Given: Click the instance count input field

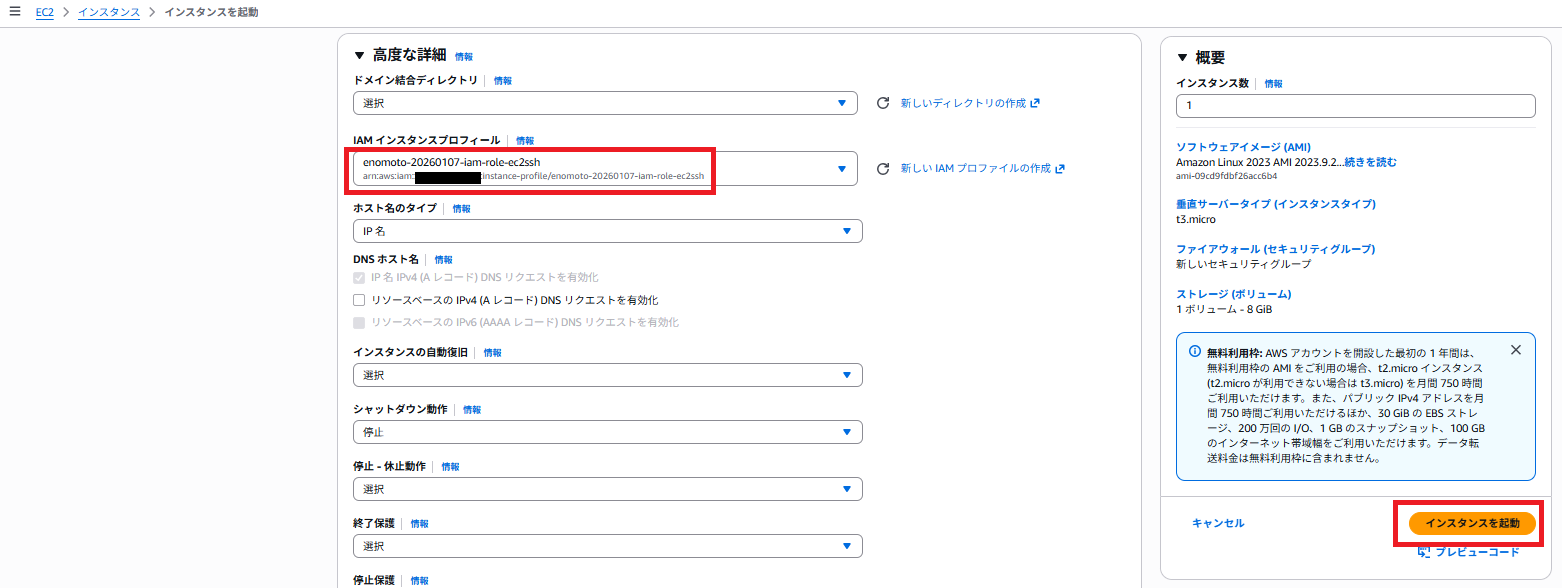Looking at the screenshot, I should [x=1355, y=106].
